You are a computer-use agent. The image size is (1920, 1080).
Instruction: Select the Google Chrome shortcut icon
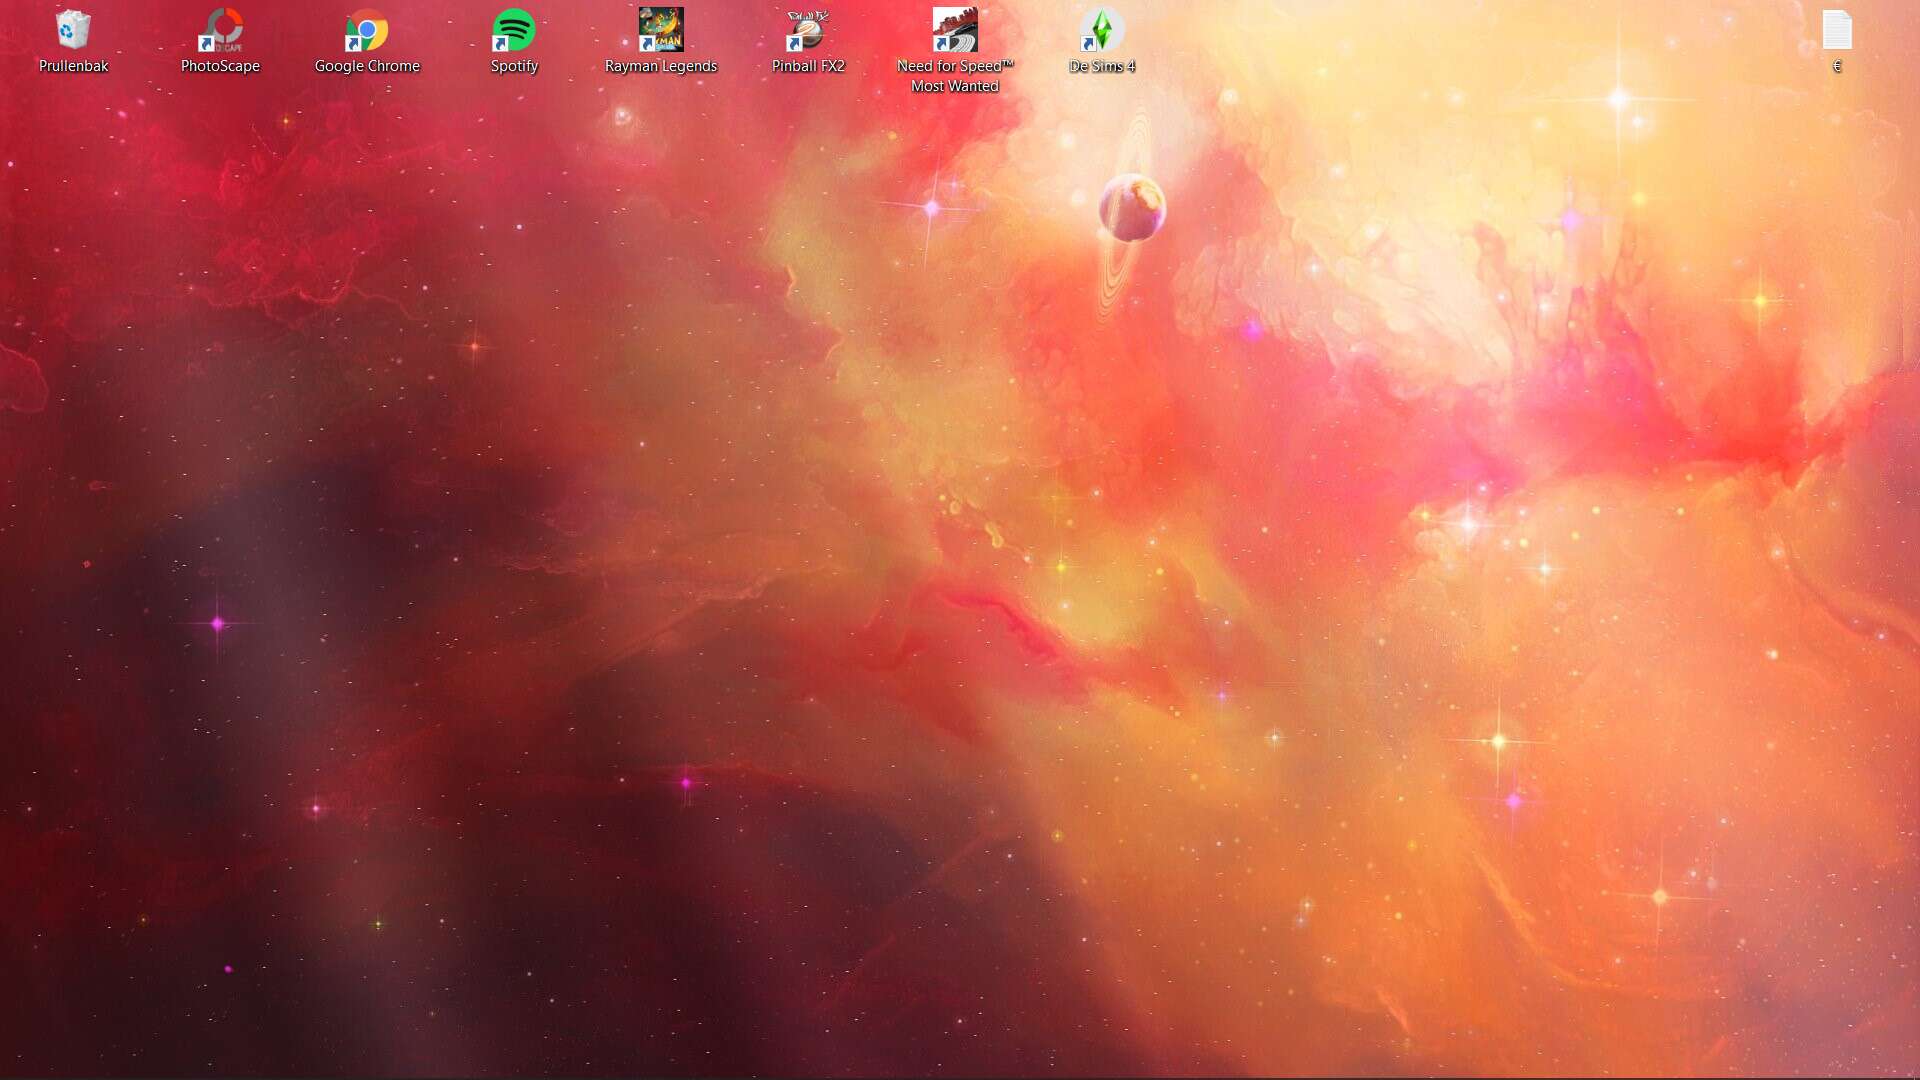(x=367, y=30)
